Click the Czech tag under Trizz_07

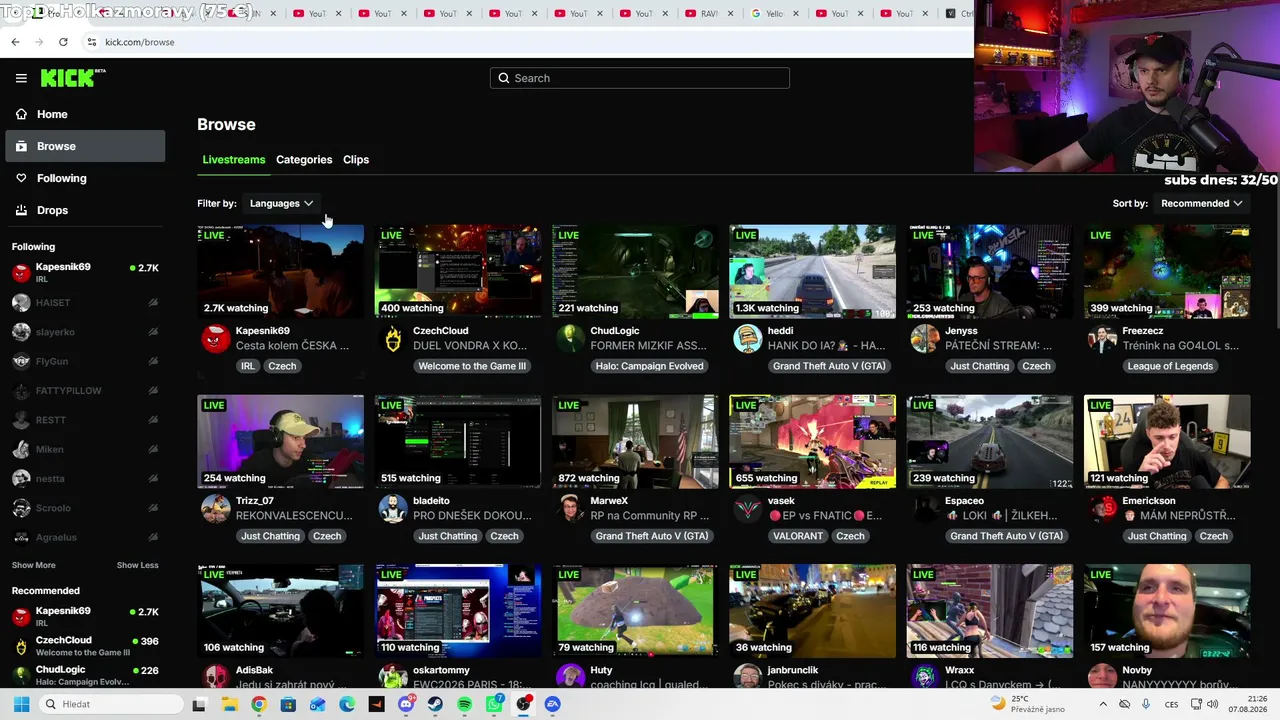(x=327, y=536)
